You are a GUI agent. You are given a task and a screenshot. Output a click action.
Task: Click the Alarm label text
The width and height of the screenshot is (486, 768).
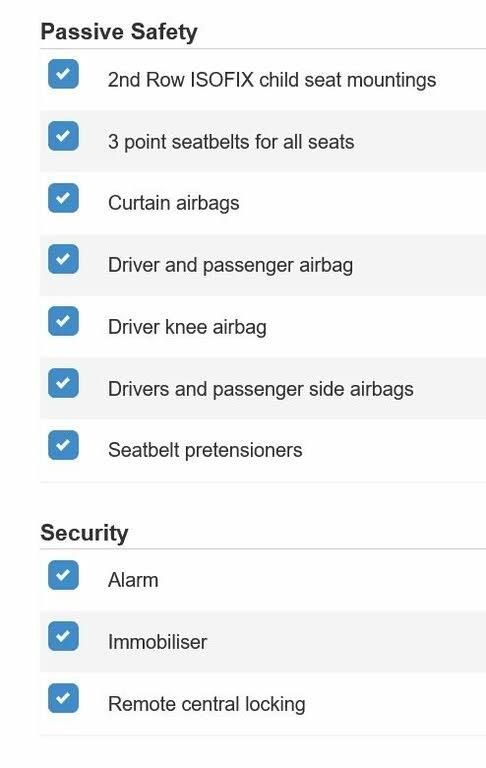(133, 580)
